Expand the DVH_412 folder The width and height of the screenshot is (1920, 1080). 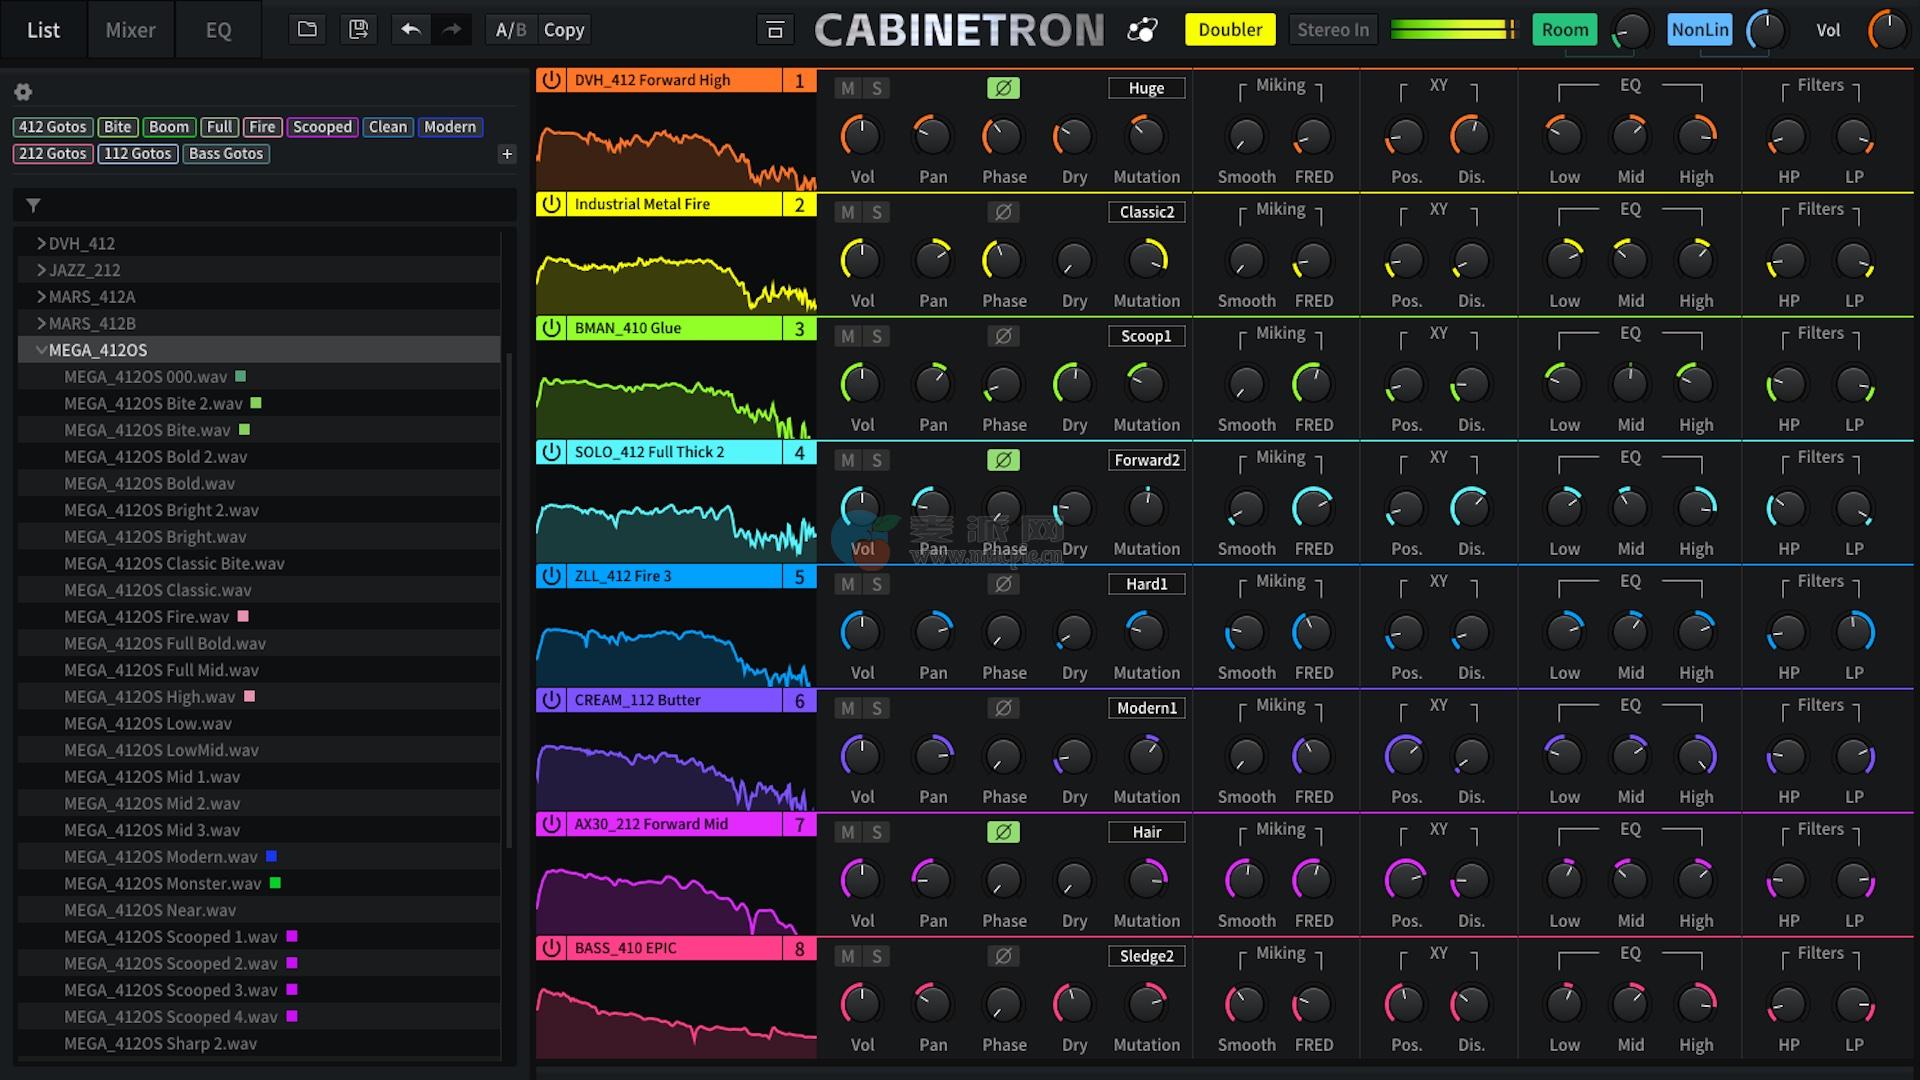tap(42, 243)
